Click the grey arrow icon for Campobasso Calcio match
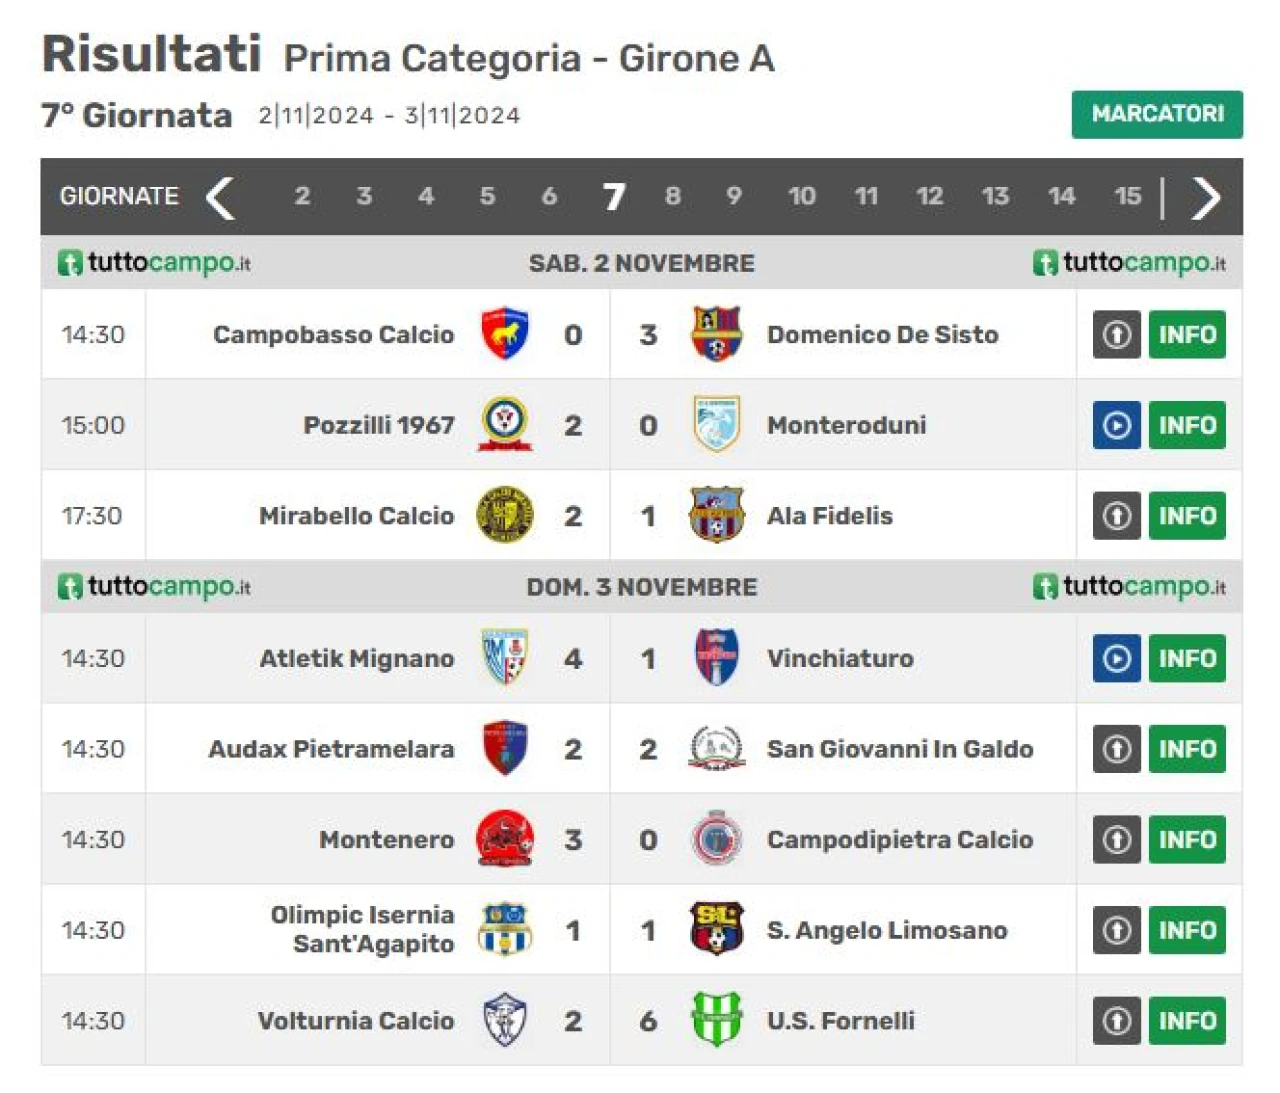This screenshot has height=1093, width=1280. click(x=1116, y=334)
